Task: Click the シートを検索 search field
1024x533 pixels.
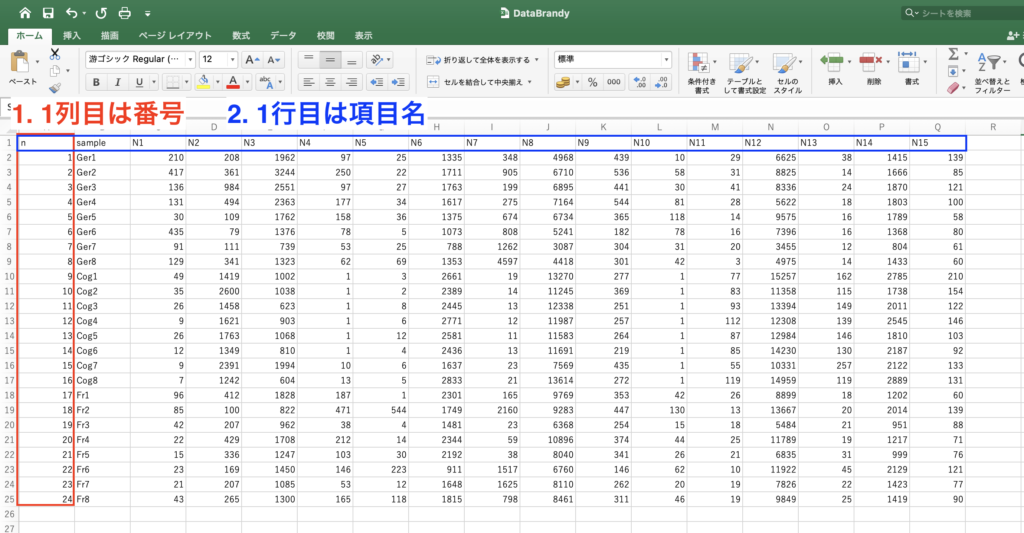Action: pos(965,13)
